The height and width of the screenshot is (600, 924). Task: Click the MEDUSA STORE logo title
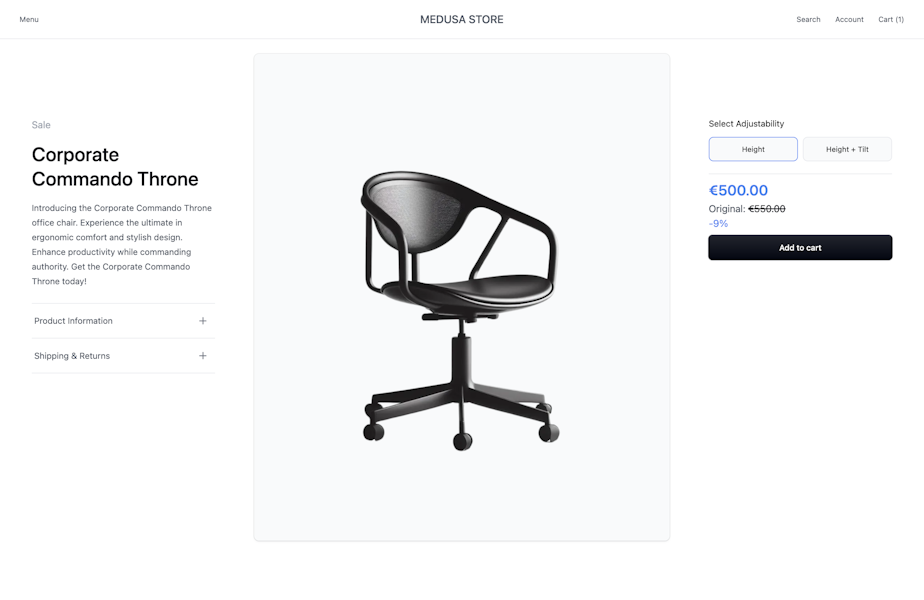click(x=461, y=19)
